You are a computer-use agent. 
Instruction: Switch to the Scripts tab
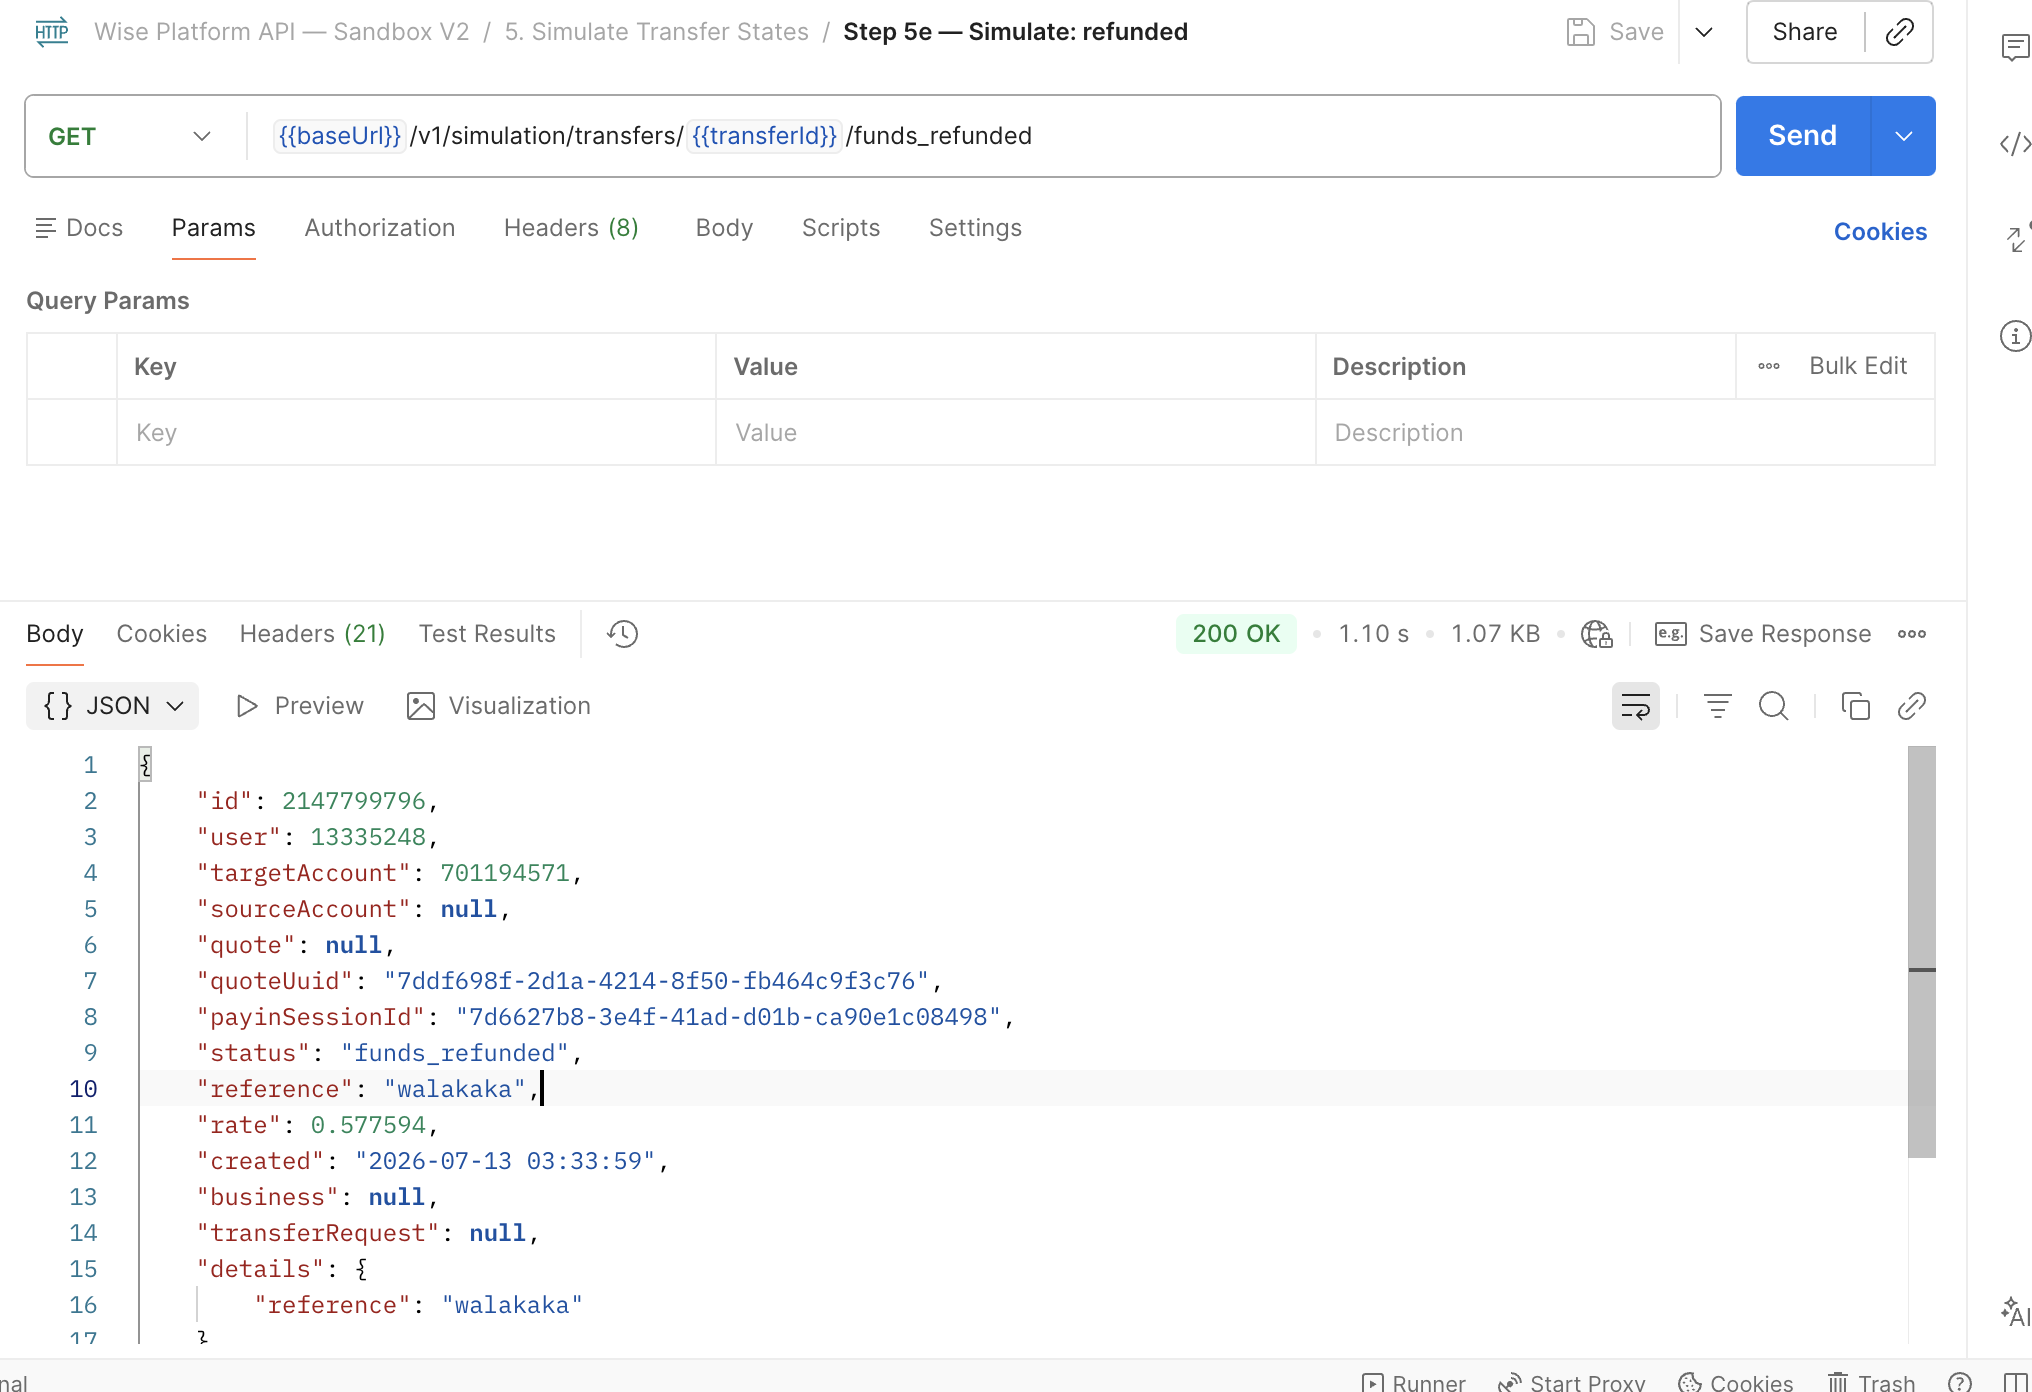pos(841,228)
